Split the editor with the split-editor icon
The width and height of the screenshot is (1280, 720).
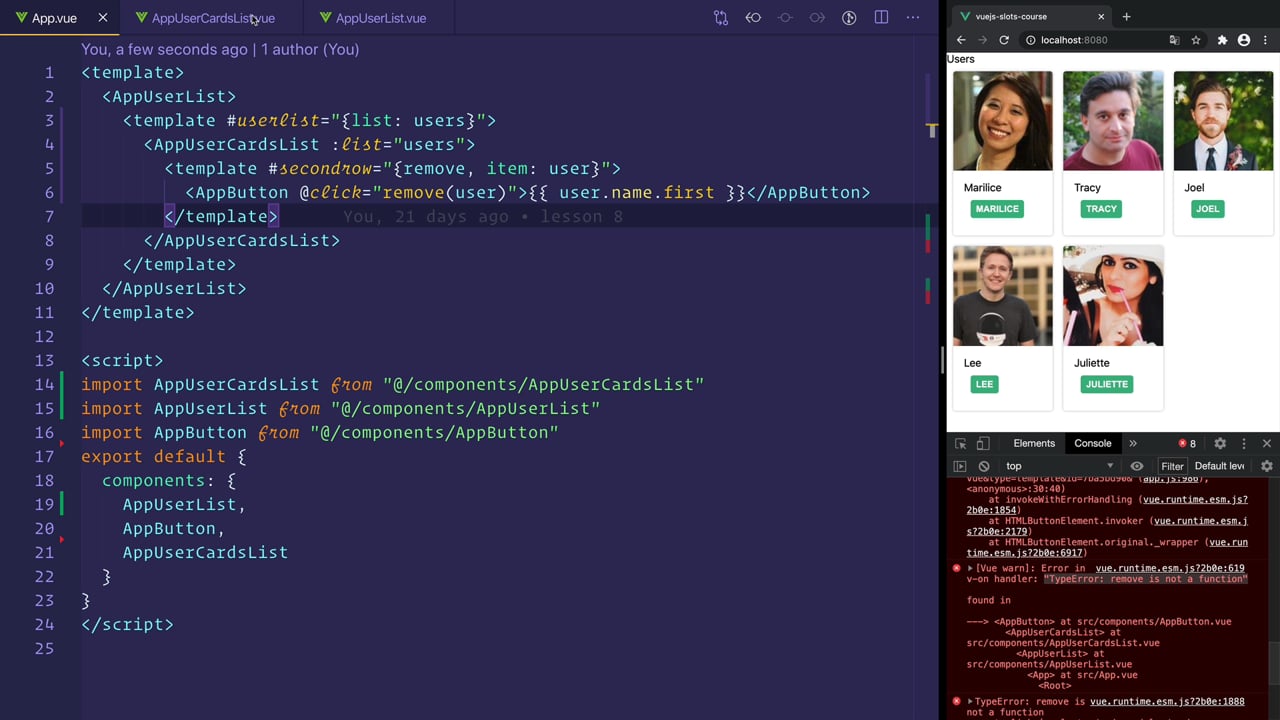881,18
